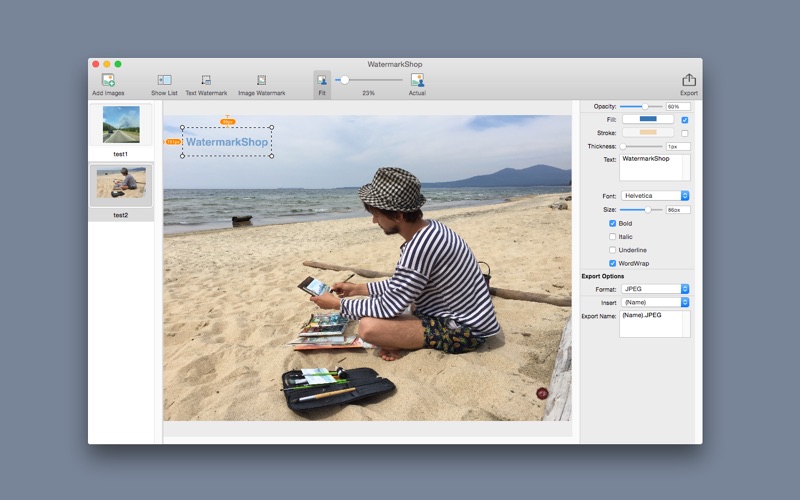Uncheck the Fill checkbox

point(685,120)
